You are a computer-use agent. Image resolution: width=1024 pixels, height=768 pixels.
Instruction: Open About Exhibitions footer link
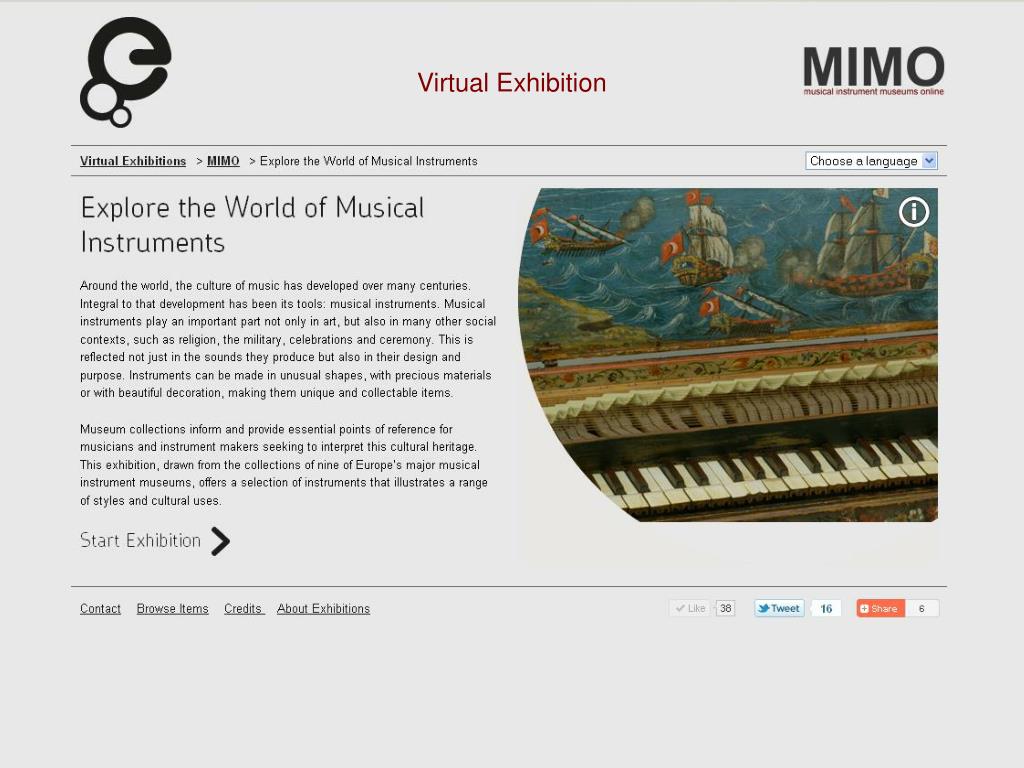(x=323, y=609)
